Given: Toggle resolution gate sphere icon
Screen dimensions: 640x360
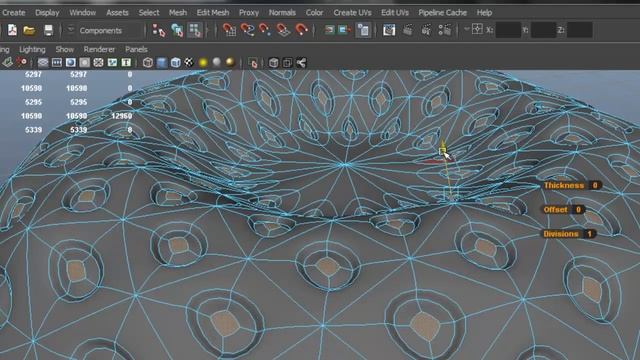Looking at the screenshot, I should coord(71,62).
